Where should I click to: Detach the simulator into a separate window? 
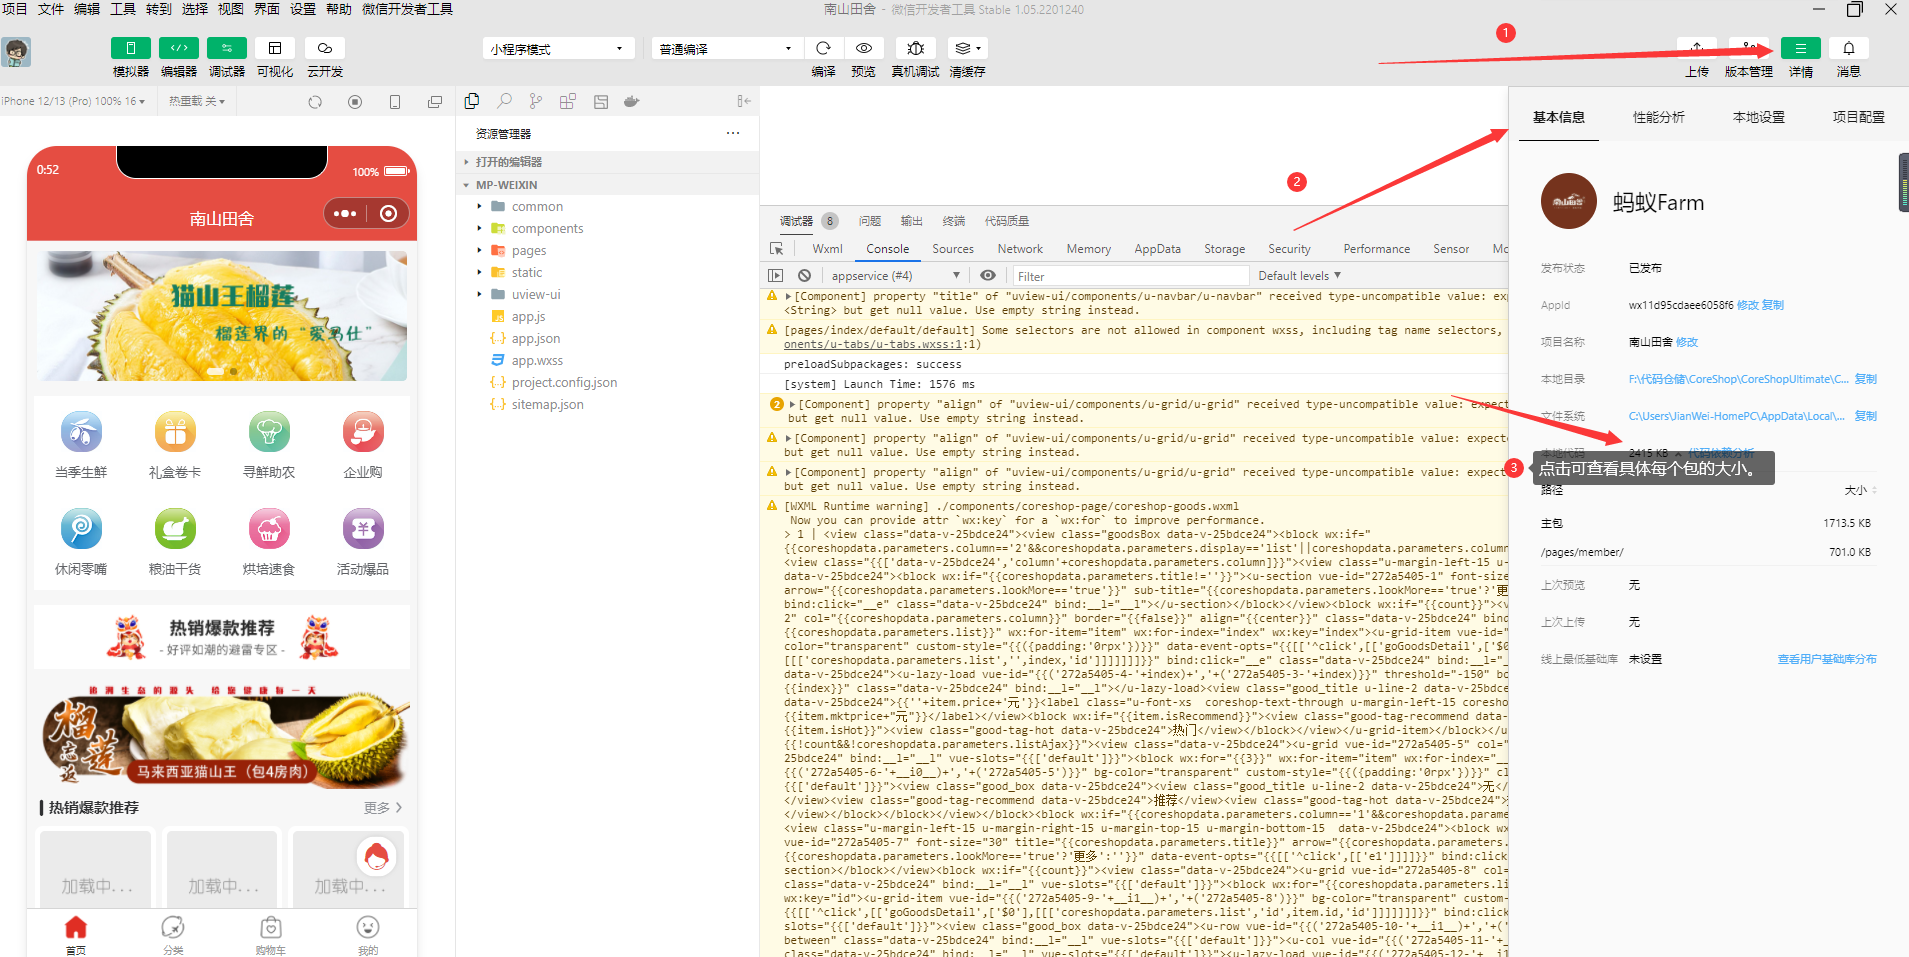[x=435, y=102]
